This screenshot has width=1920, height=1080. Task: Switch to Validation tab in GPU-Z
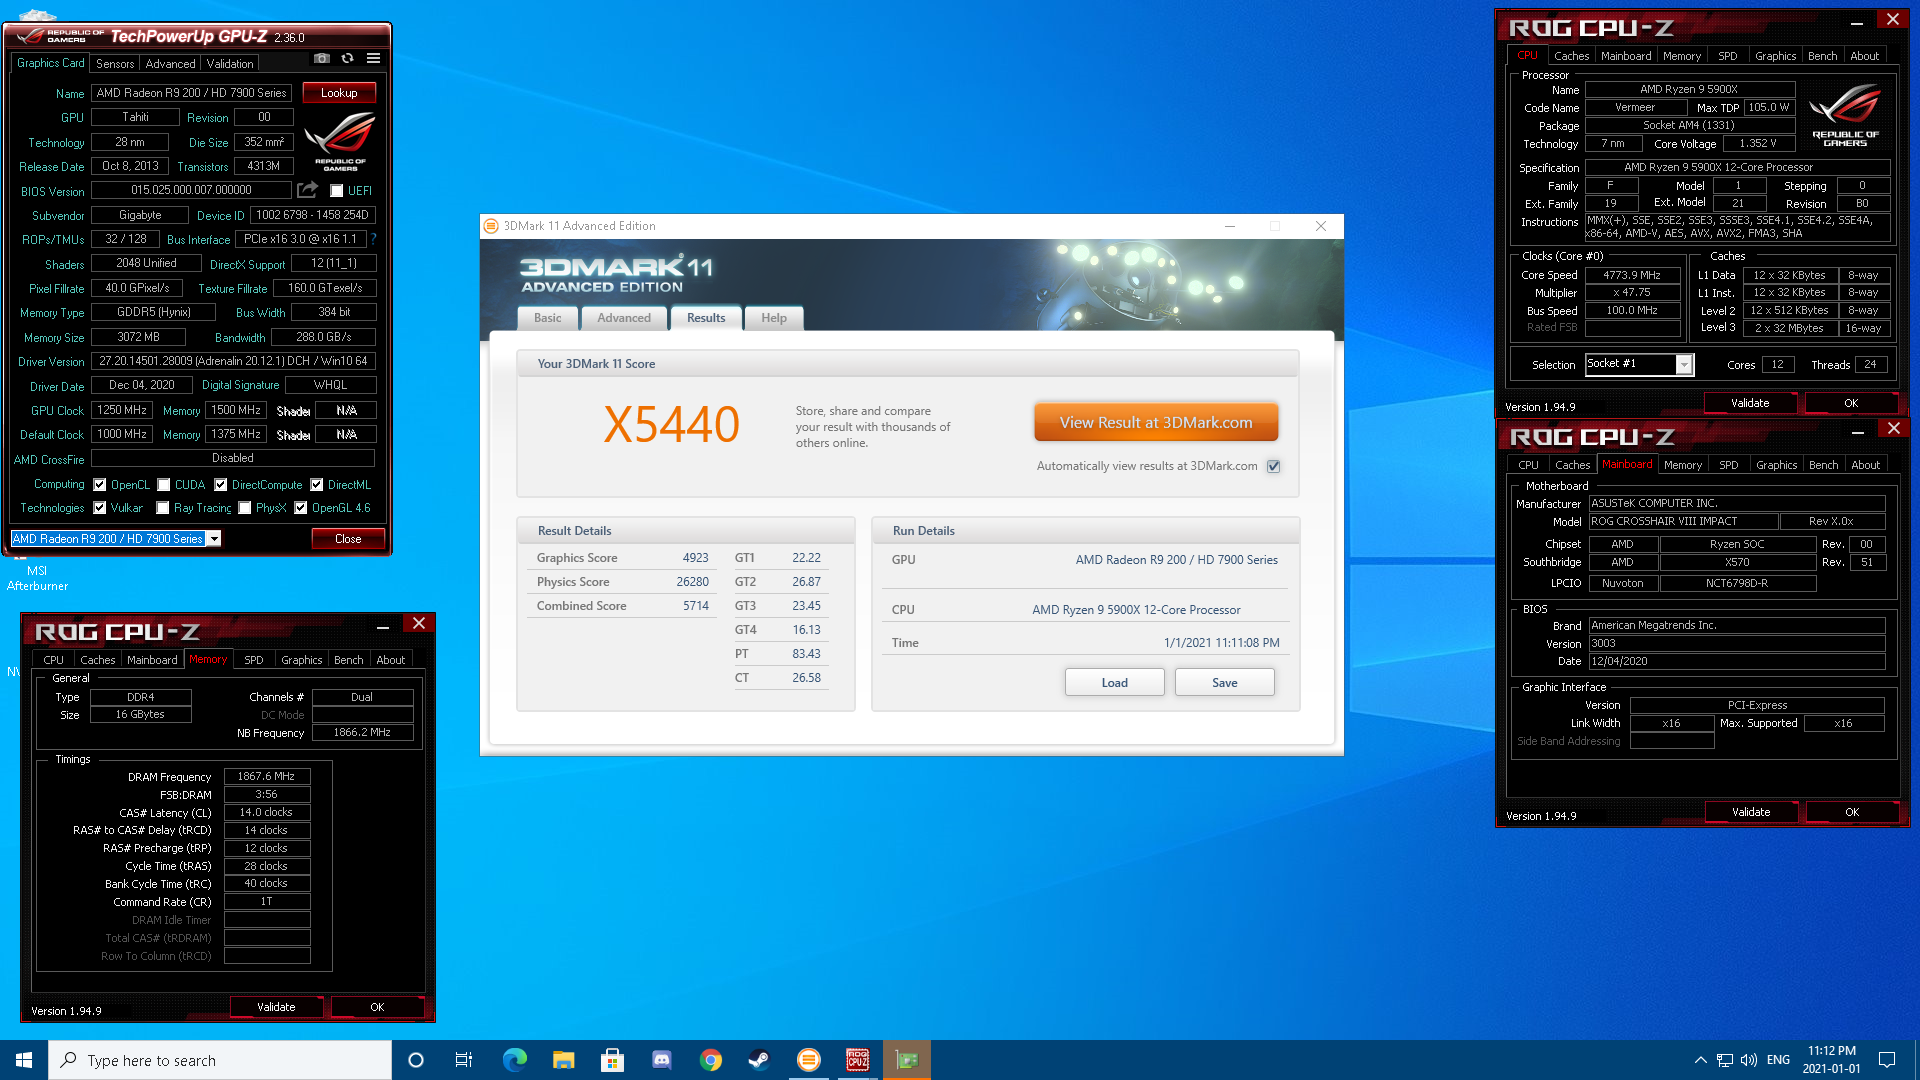click(x=230, y=63)
